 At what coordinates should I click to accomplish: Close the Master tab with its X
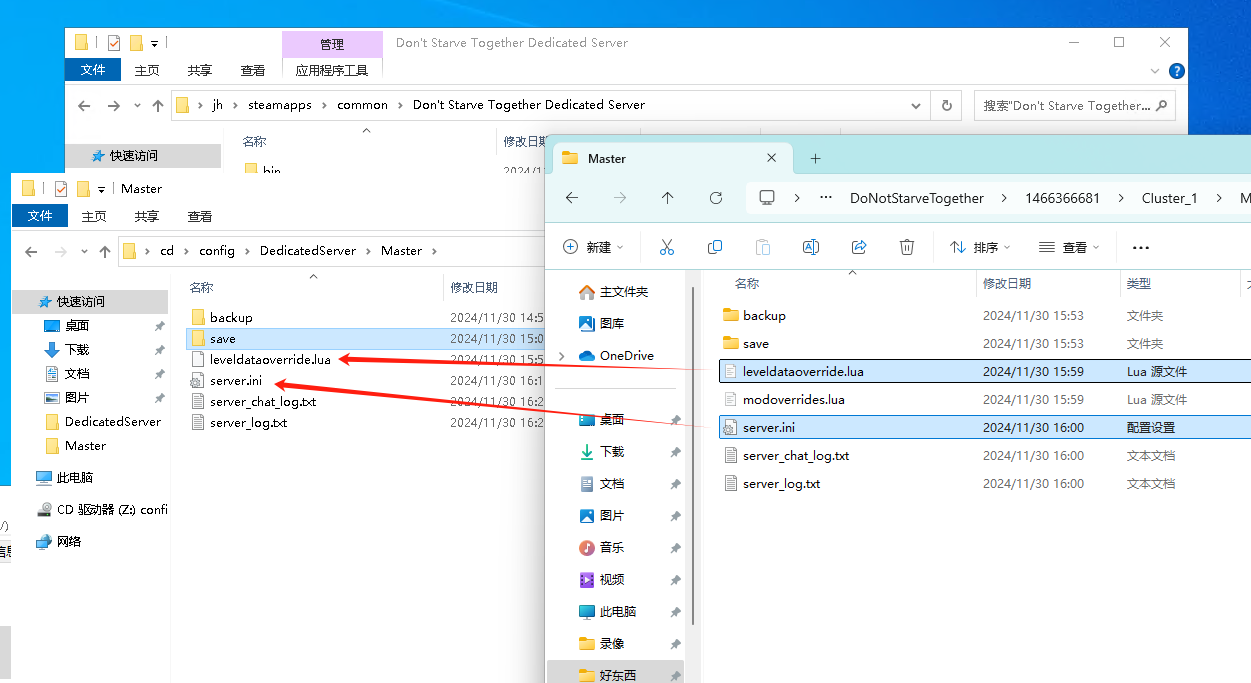(772, 158)
